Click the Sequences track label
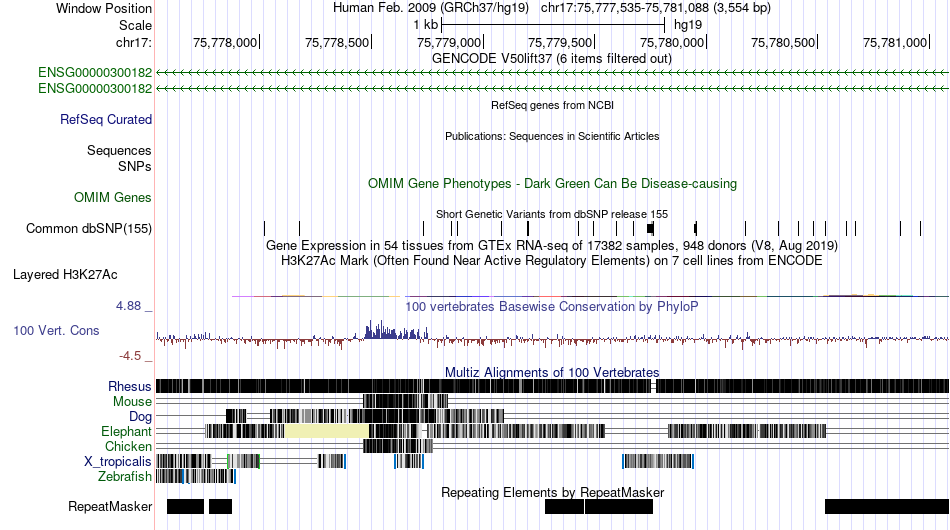 [119, 150]
